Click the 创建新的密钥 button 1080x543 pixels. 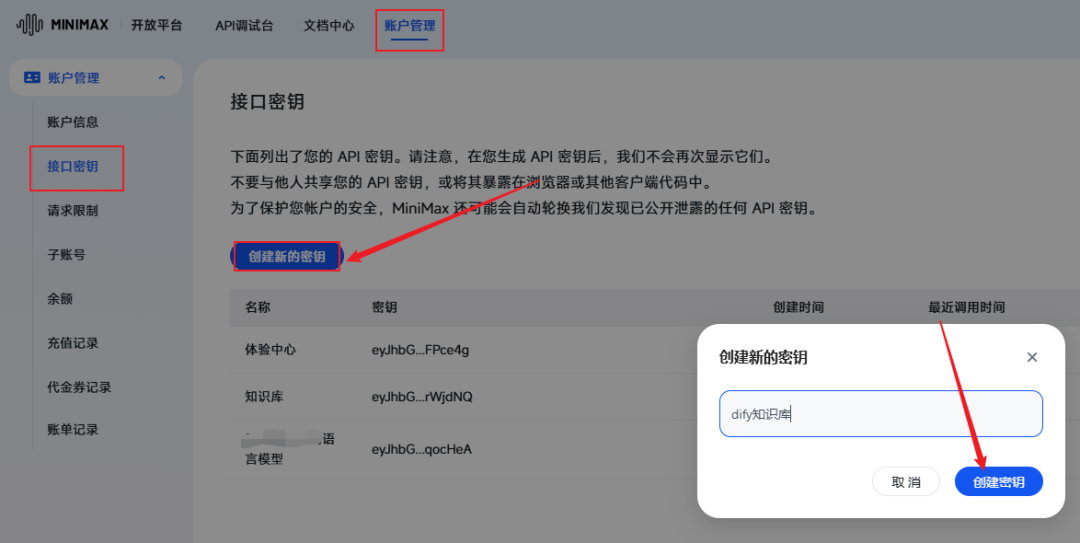[x=287, y=256]
